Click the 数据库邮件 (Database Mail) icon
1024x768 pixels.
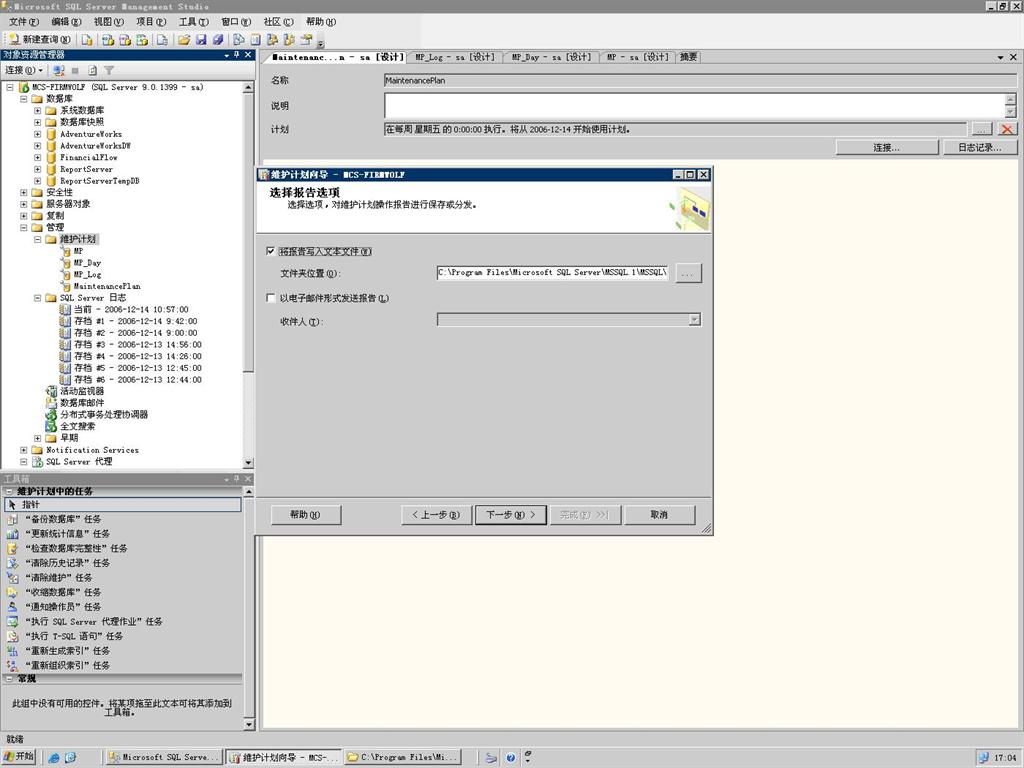click(x=52, y=403)
